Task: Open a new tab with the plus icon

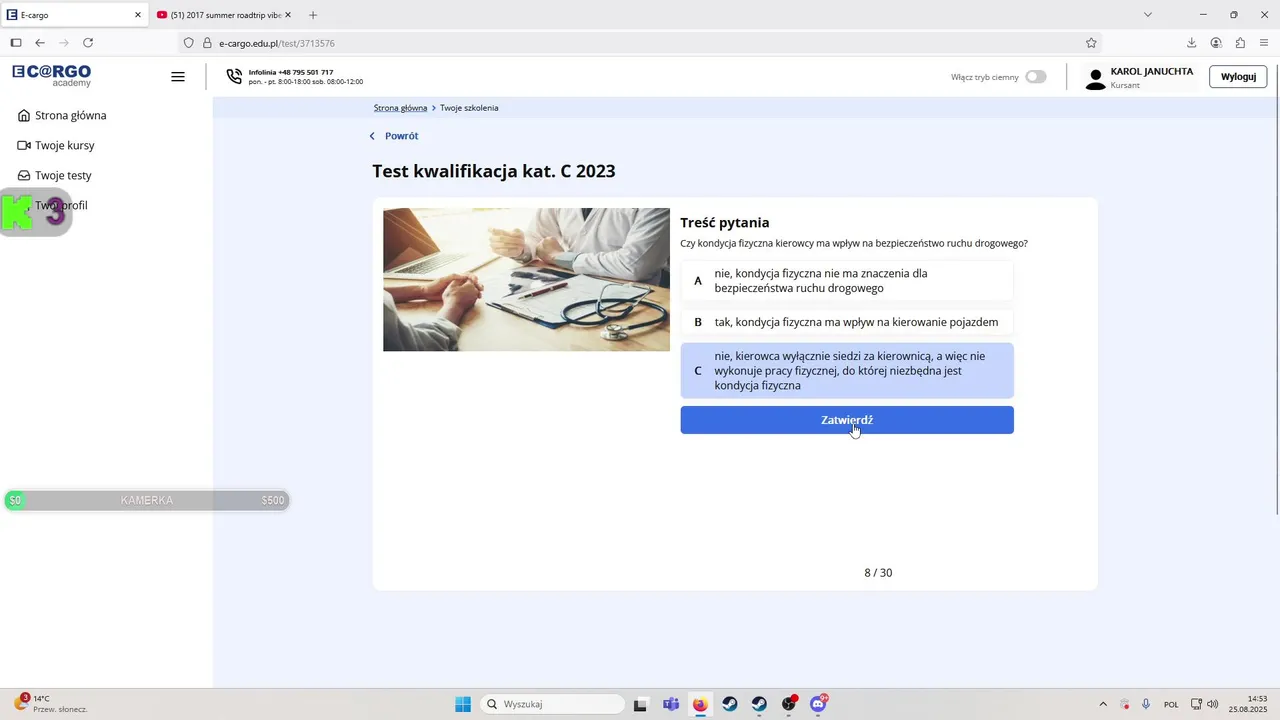Action: [x=313, y=15]
